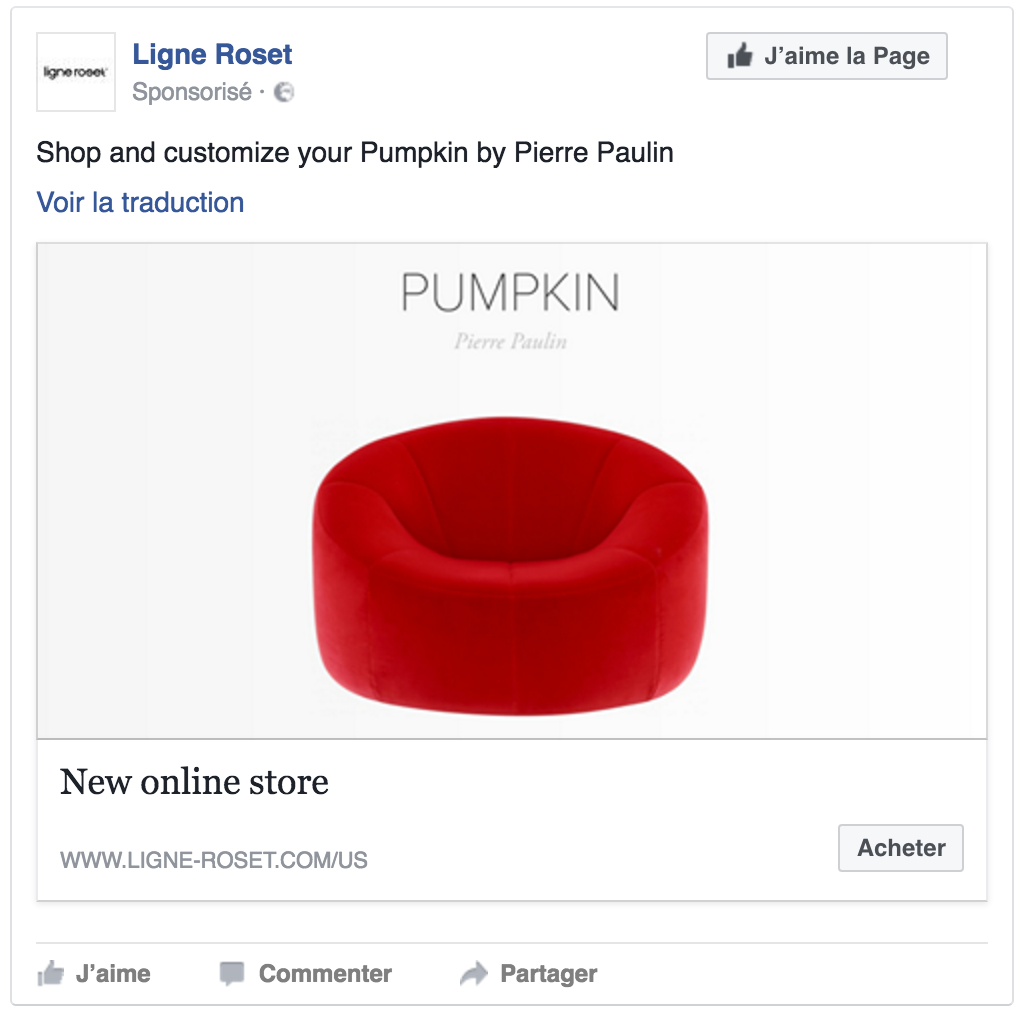
Task: Click the Ligne Roset logo avatar
Action: pos(76,72)
